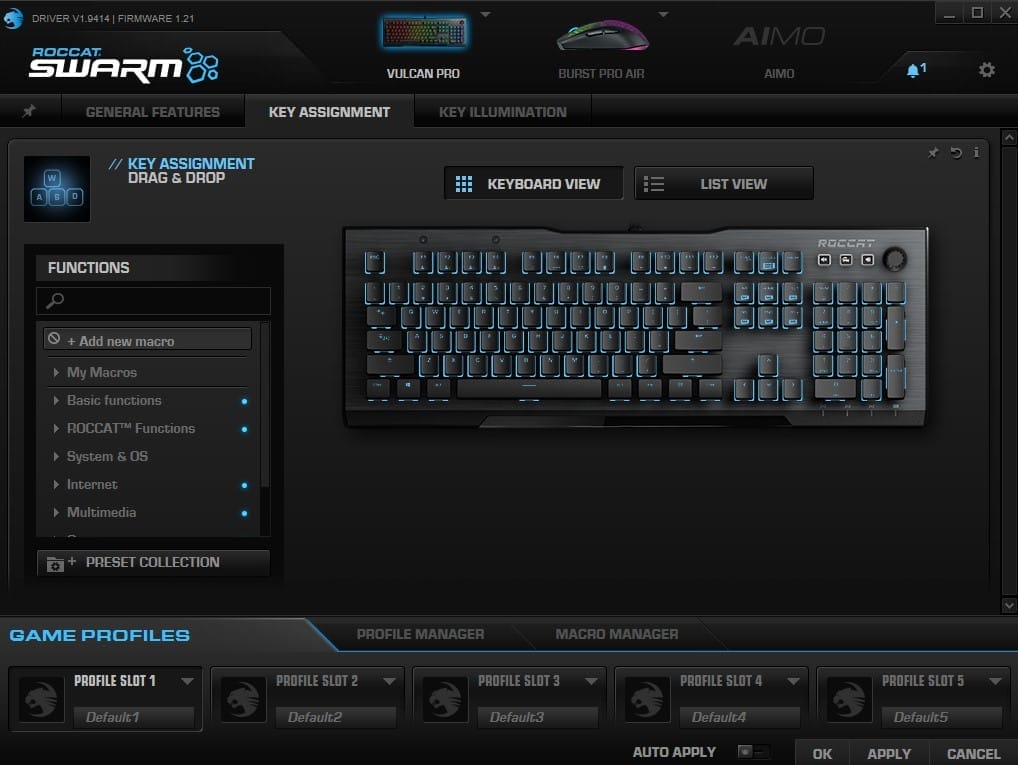The width and height of the screenshot is (1018, 765).
Task: Click the Preset Collection button
Action: point(153,562)
